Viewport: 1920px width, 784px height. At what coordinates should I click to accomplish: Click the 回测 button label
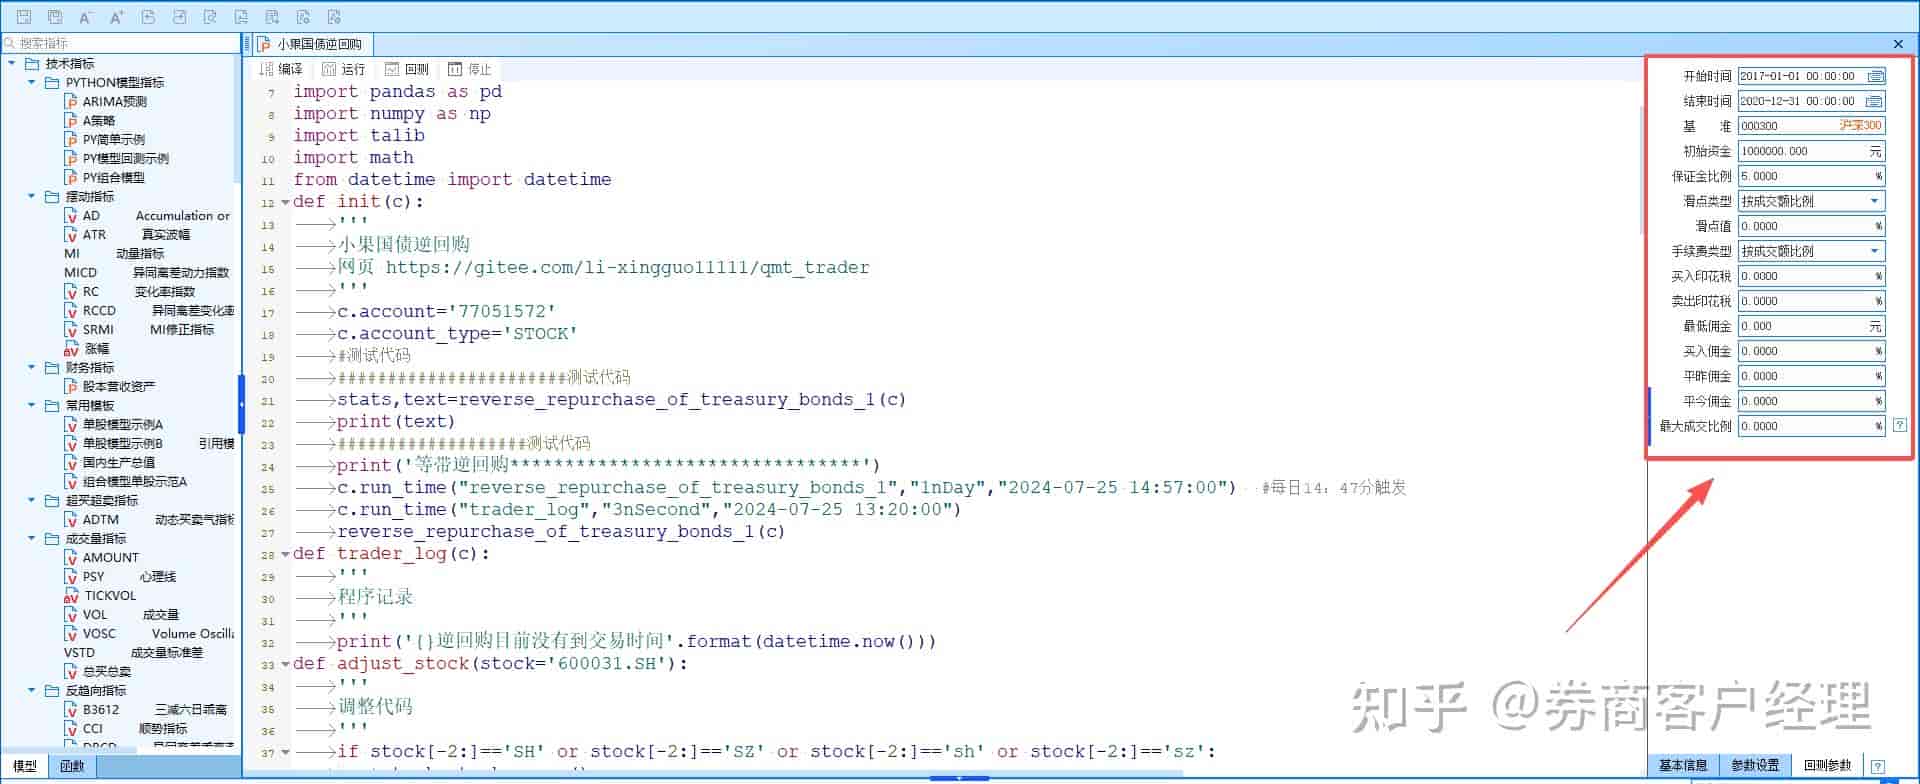[417, 69]
